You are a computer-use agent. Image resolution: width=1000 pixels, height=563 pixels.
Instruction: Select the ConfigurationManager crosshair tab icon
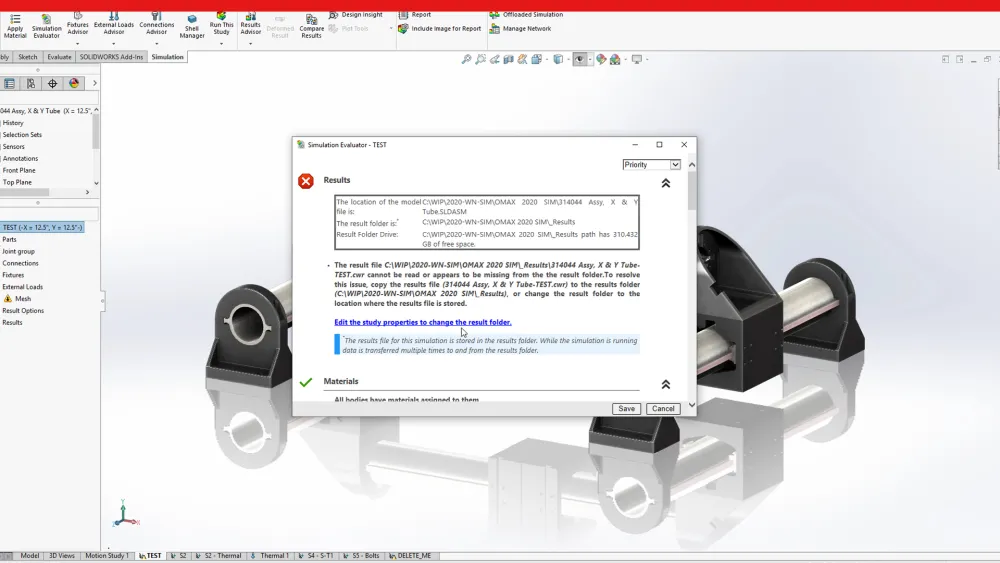(x=52, y=84)
